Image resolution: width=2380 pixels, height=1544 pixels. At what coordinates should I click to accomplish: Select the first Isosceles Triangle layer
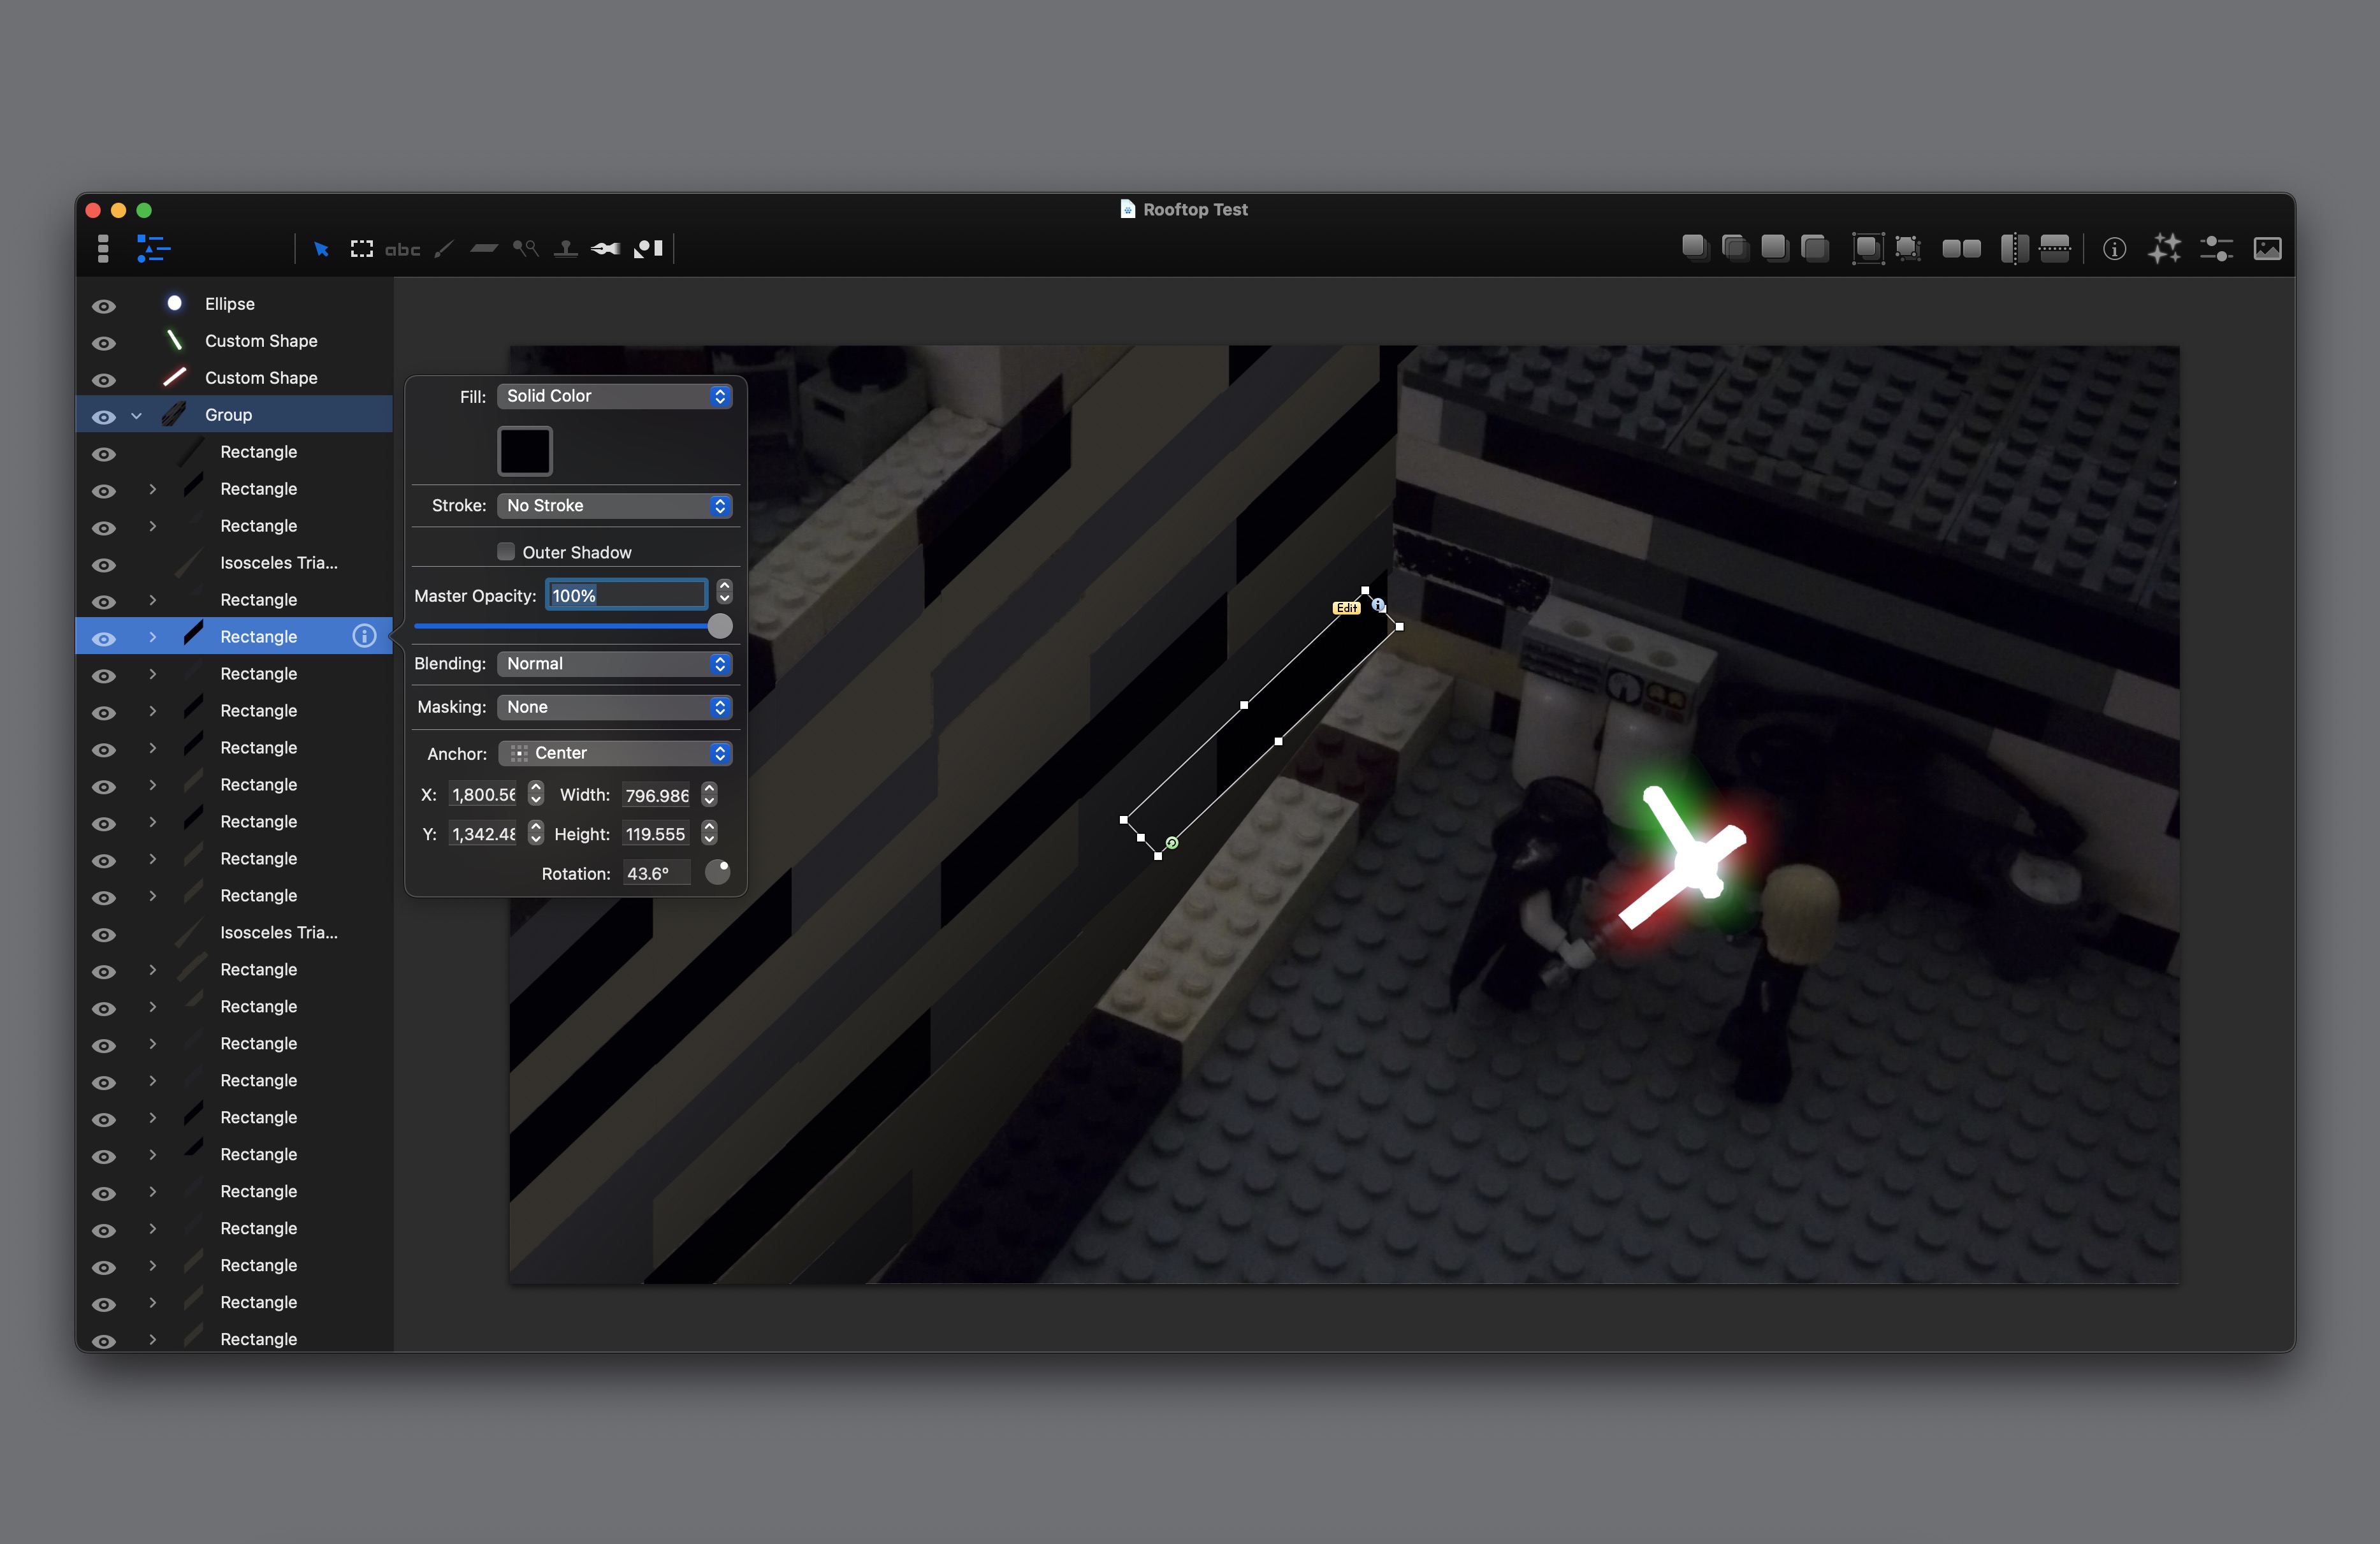[278, 563]
